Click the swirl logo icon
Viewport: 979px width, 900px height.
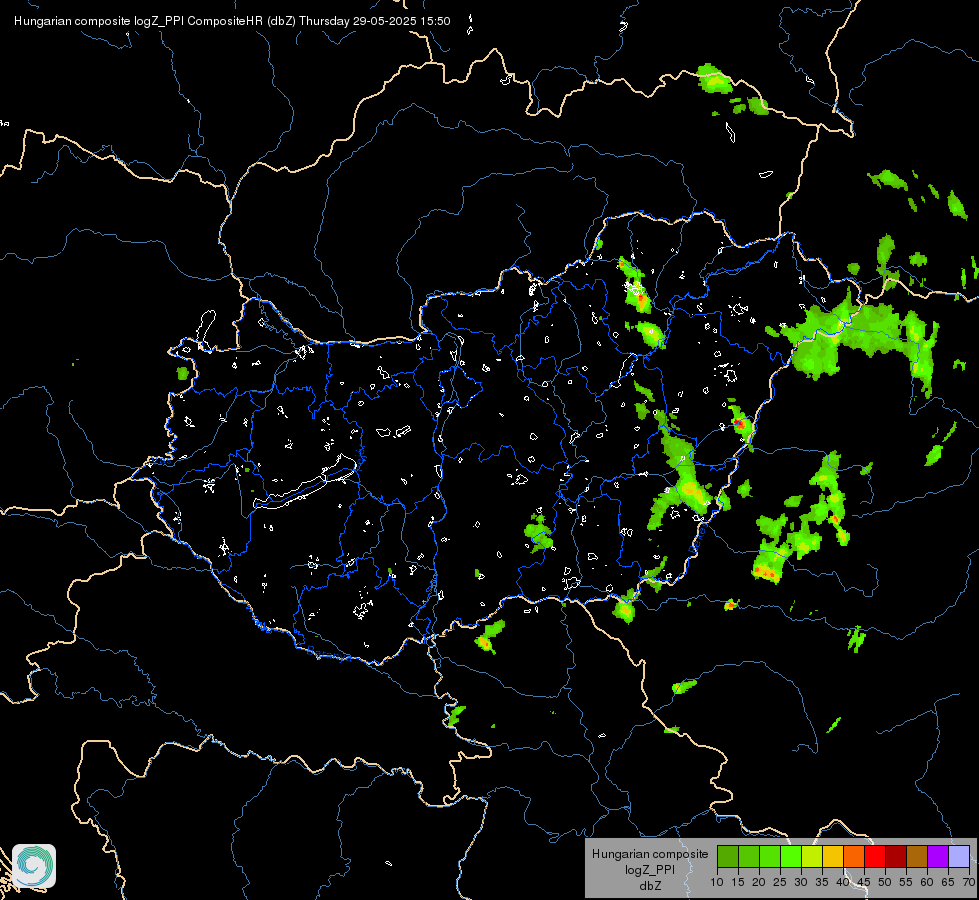point(34,866)
